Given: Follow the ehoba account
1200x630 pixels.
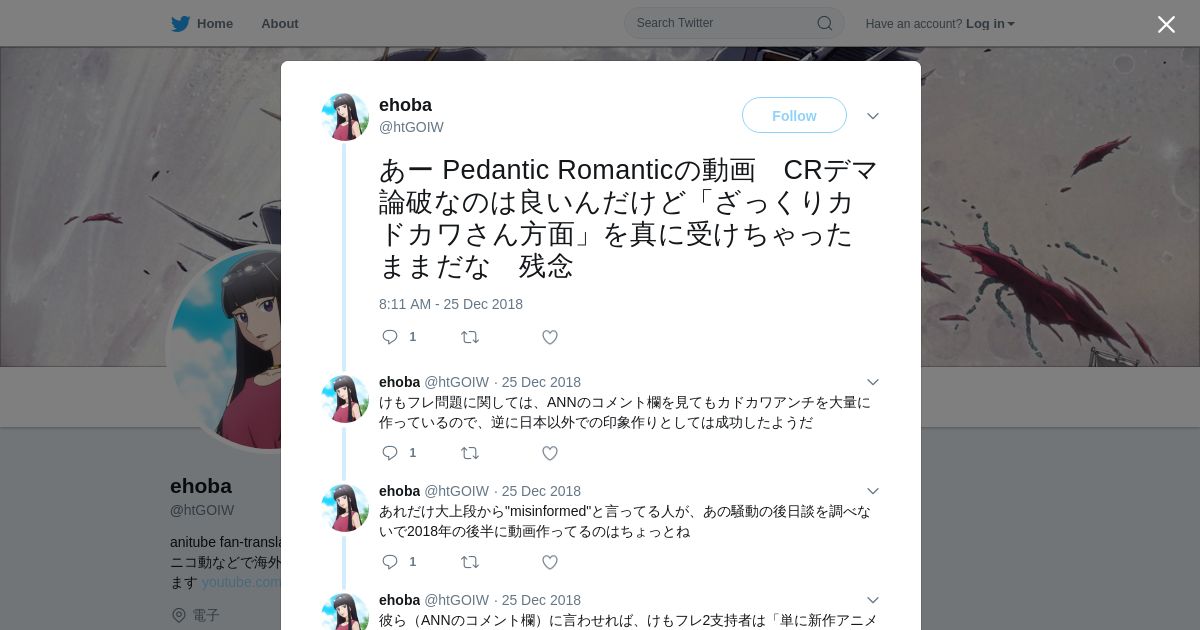Looking at the screenshot, I should (x=794, y=116).
